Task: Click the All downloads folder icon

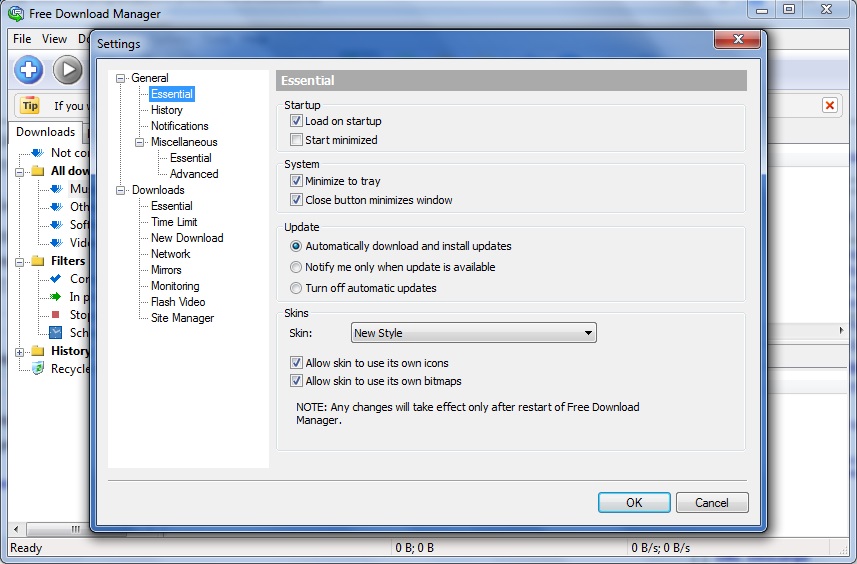Action: tap(38, 171)
